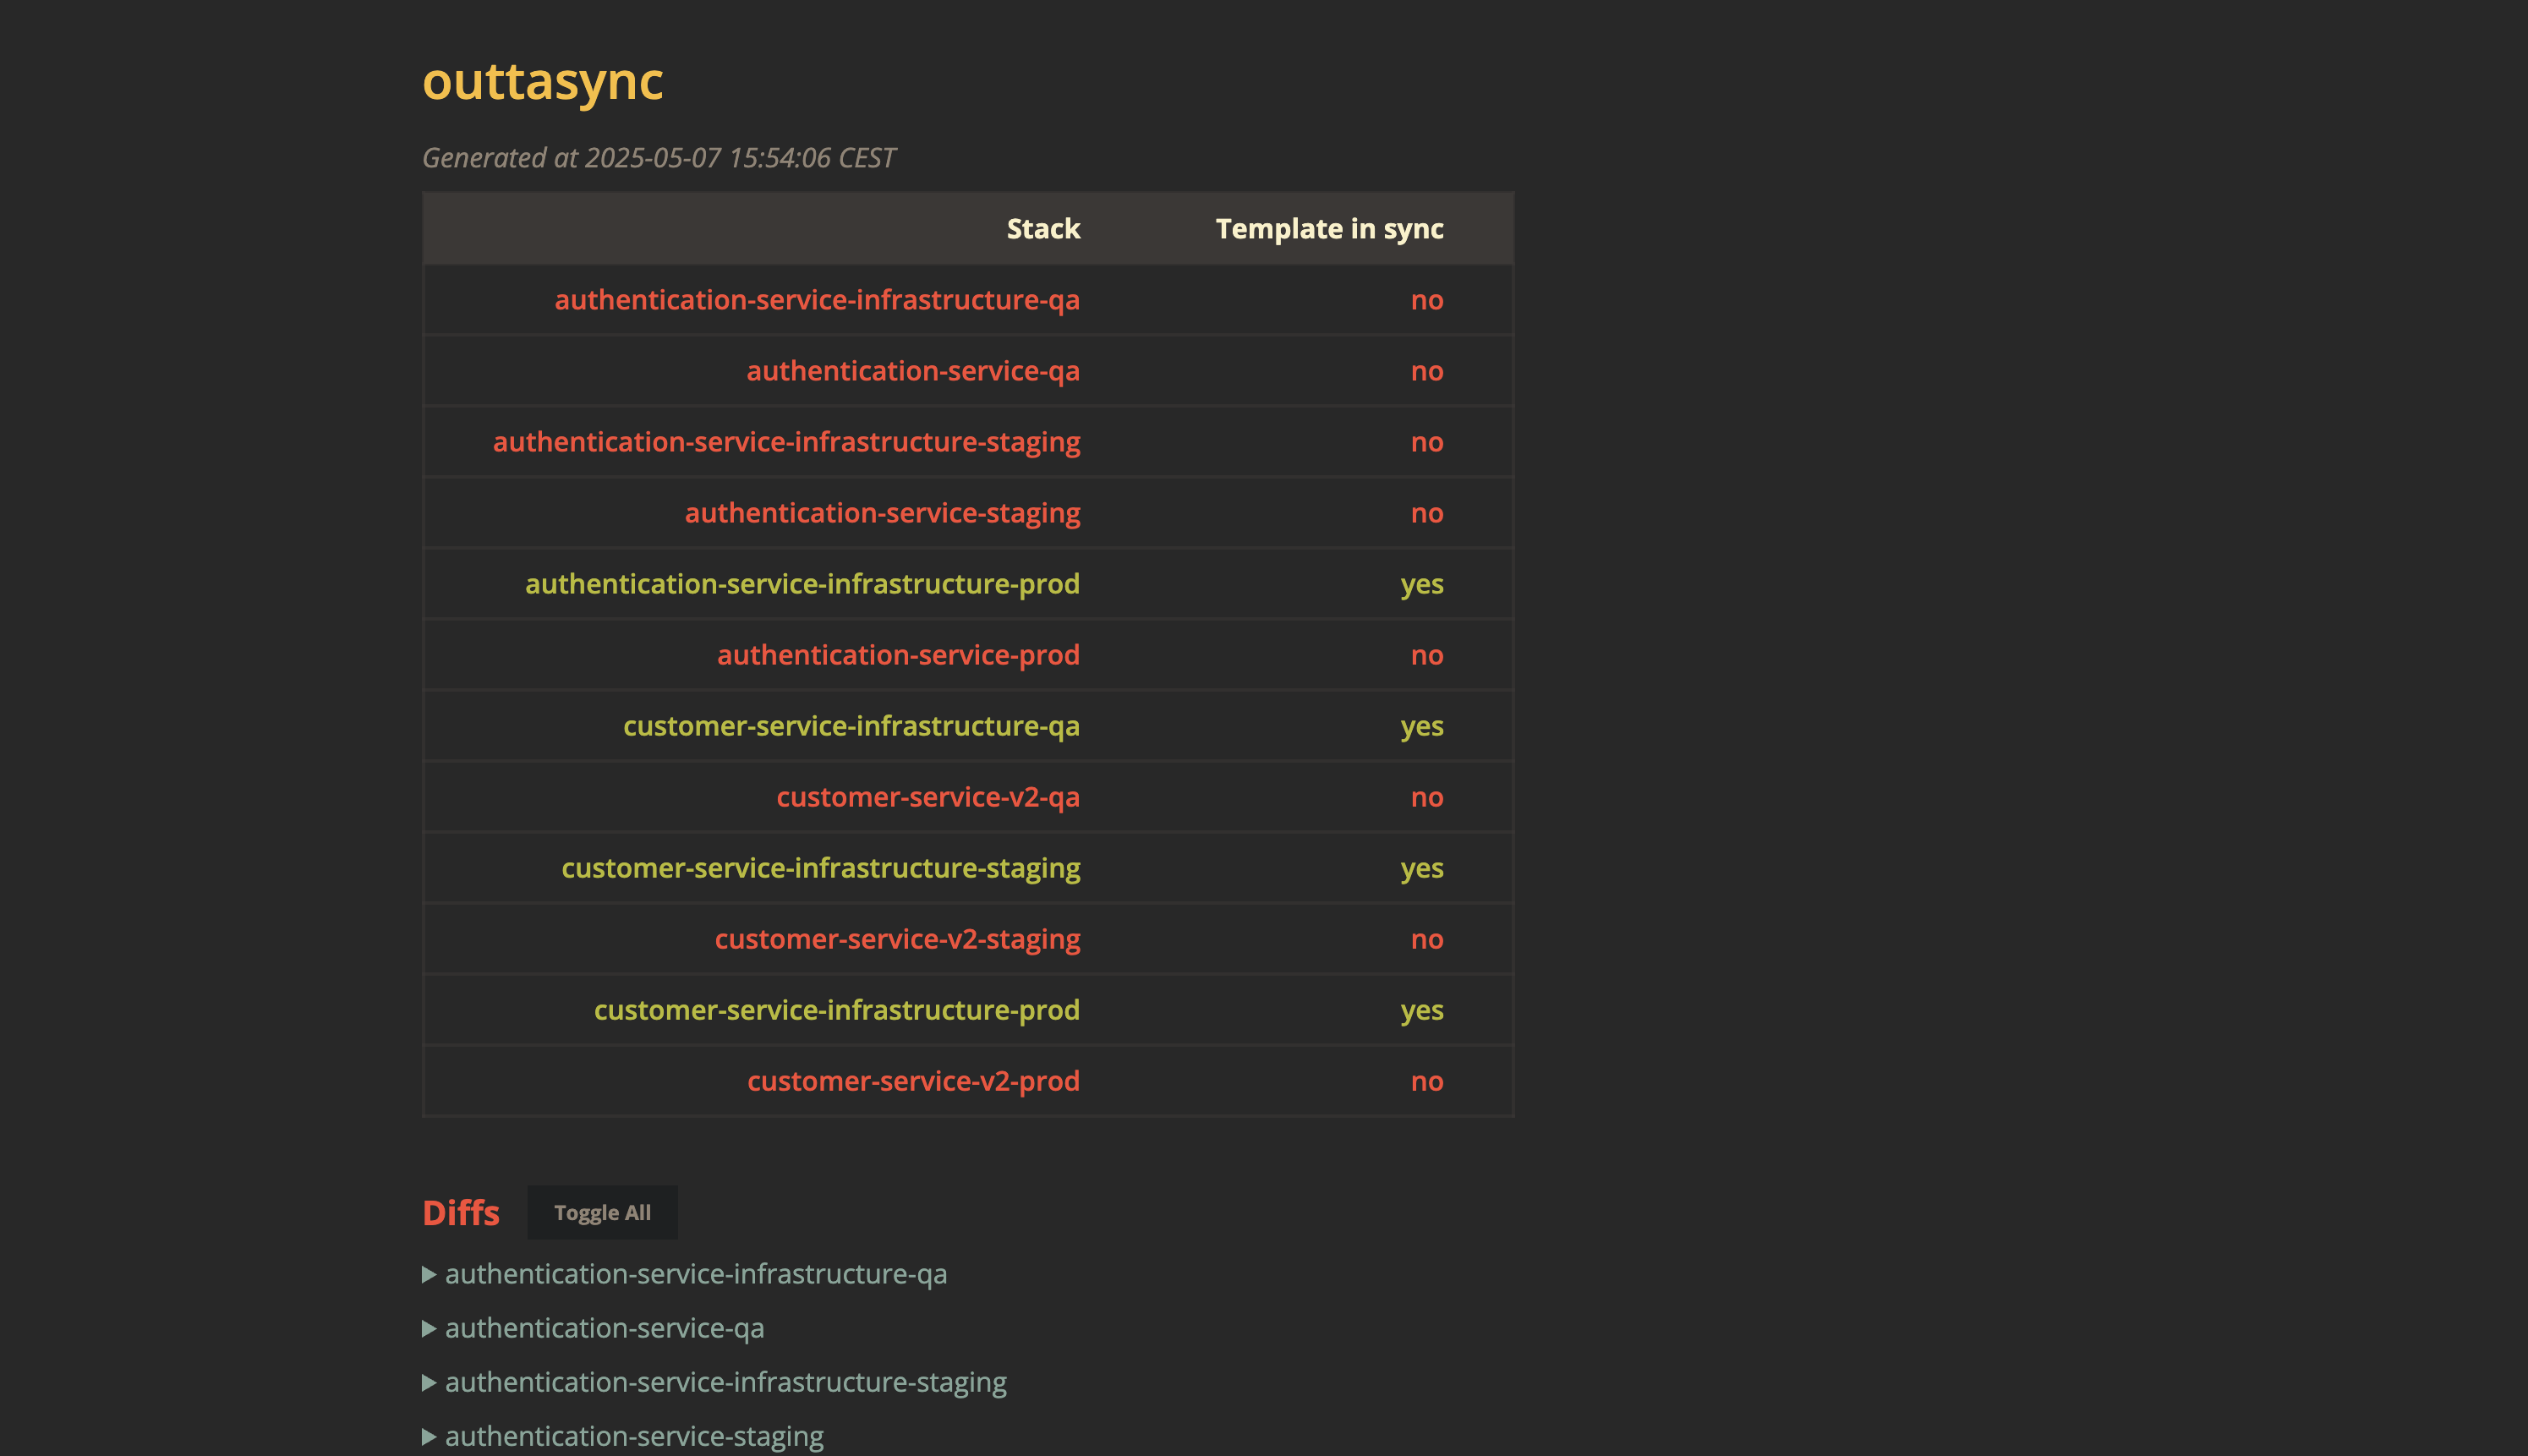
Task: Select authentication-service-qa stack row
Action: click(913, 371)
